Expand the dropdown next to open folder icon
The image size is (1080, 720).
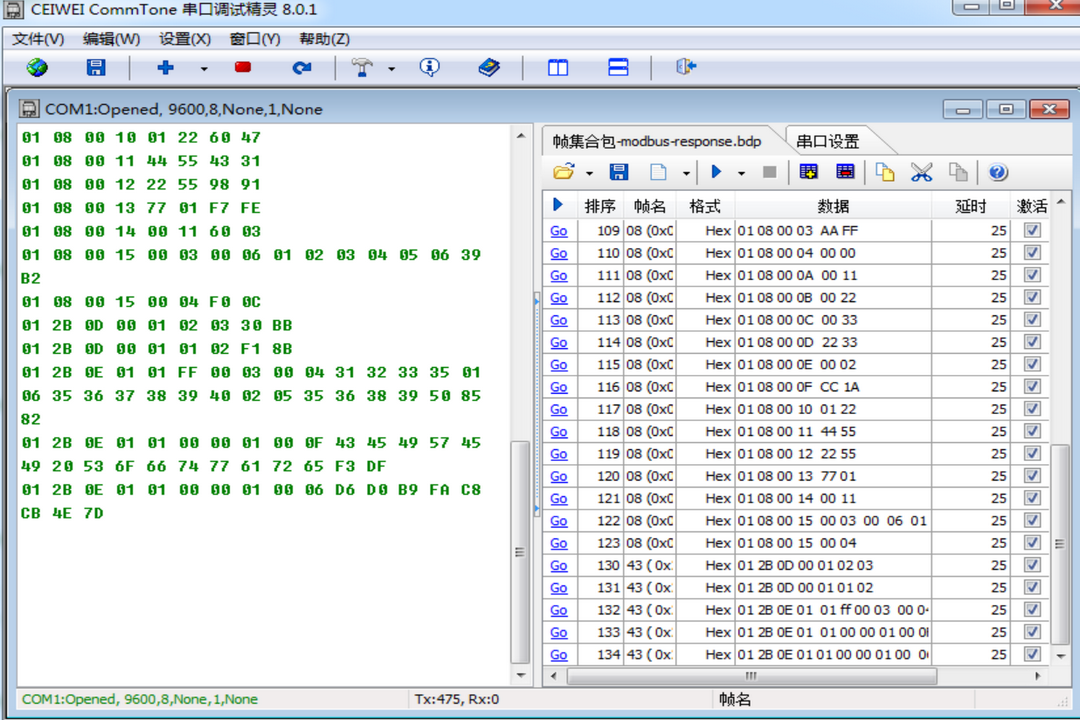tap(589, 173)
